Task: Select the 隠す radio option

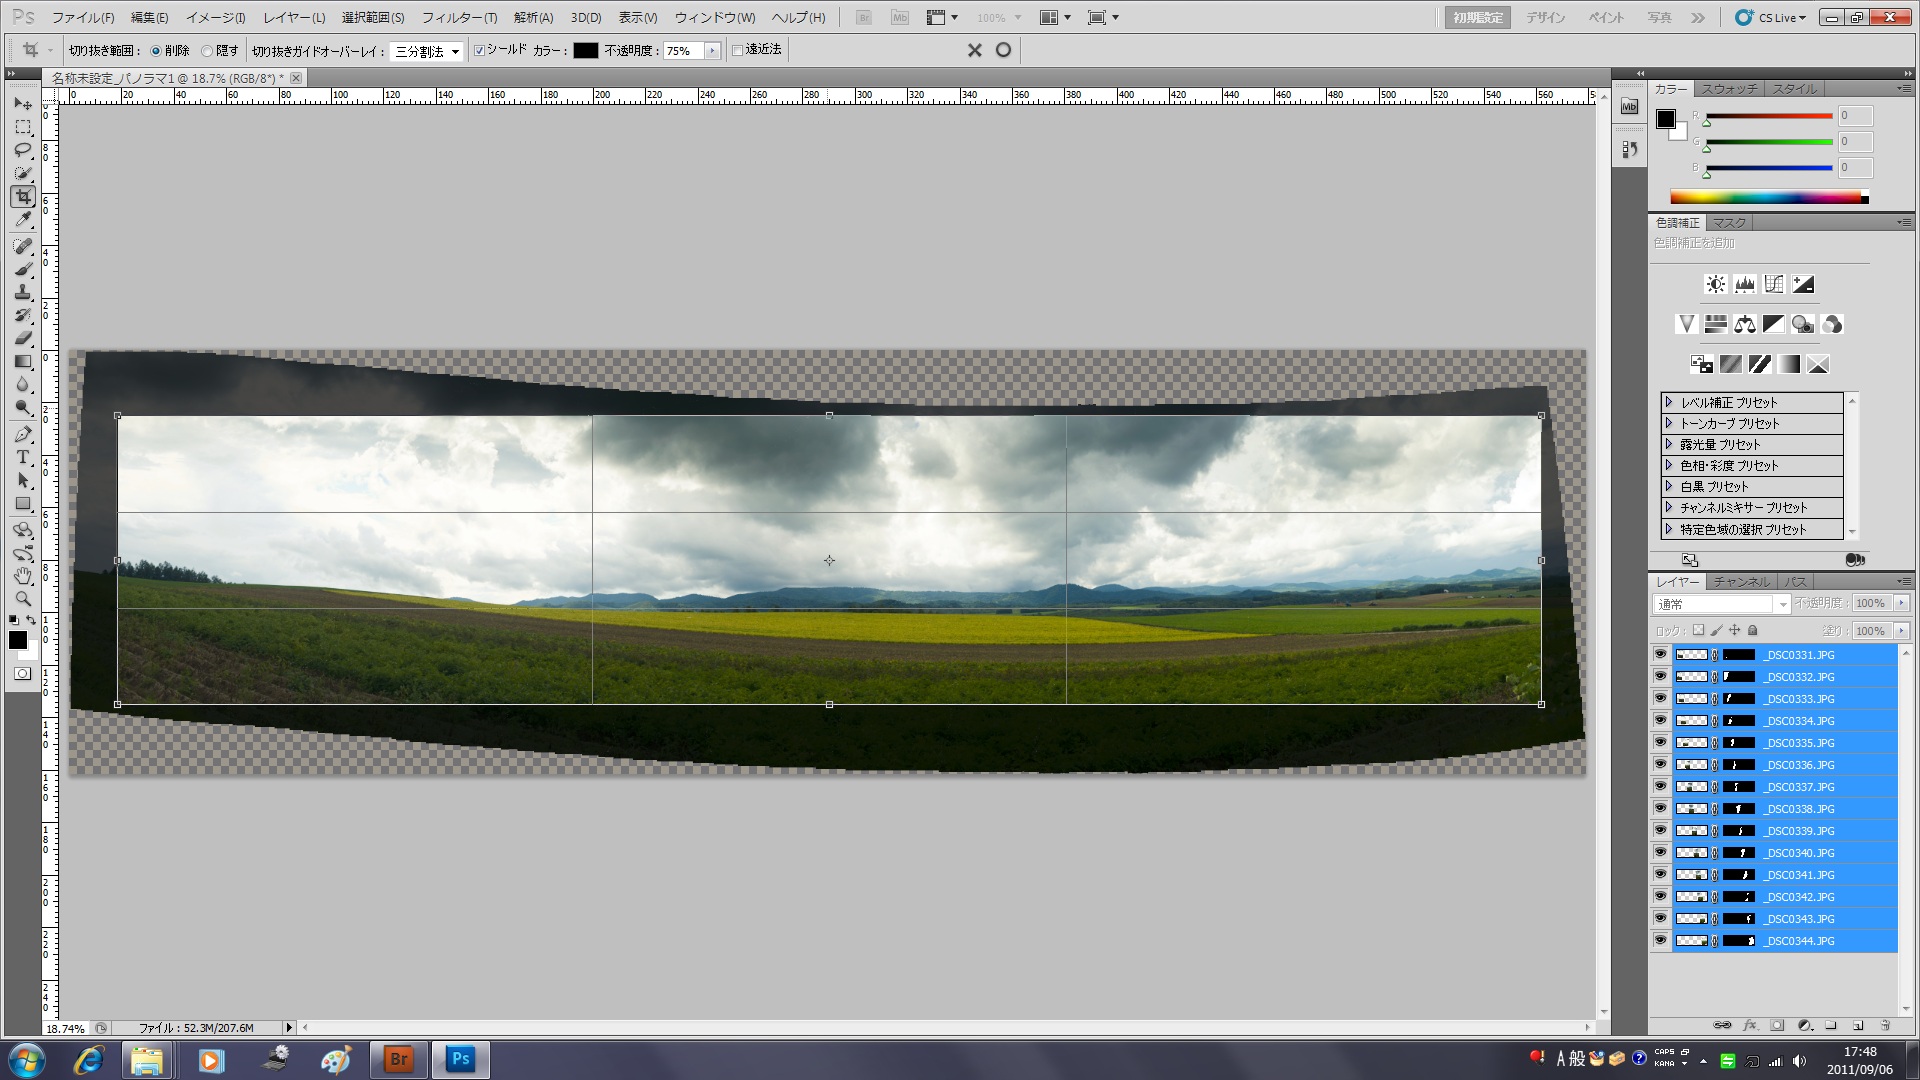Action: 207,51
